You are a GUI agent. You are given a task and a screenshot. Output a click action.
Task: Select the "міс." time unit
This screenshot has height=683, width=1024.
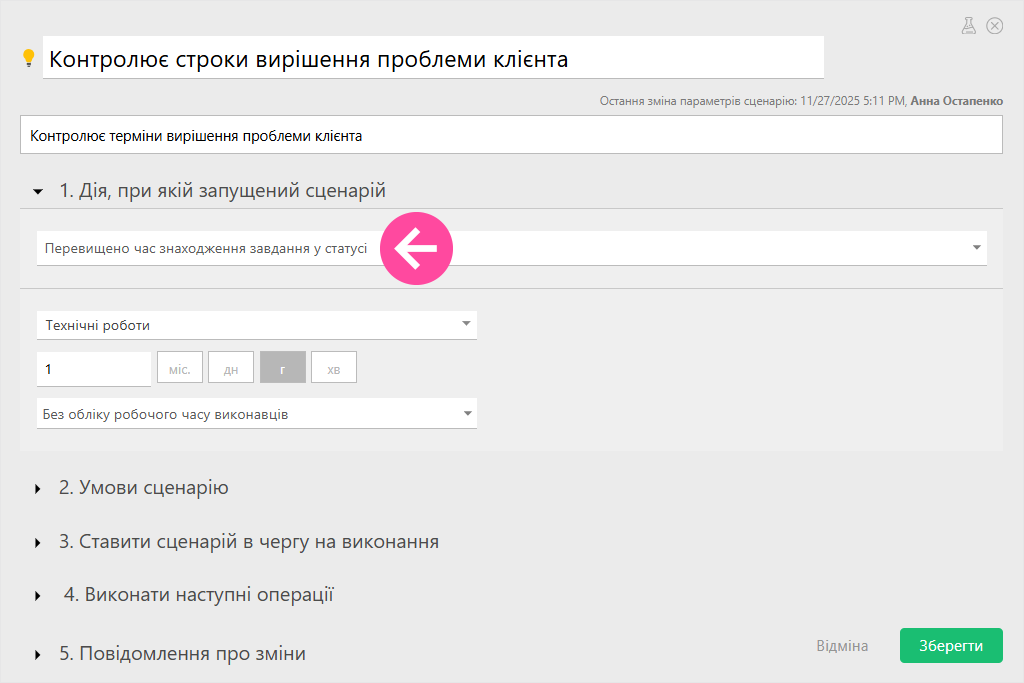(180, 368)
